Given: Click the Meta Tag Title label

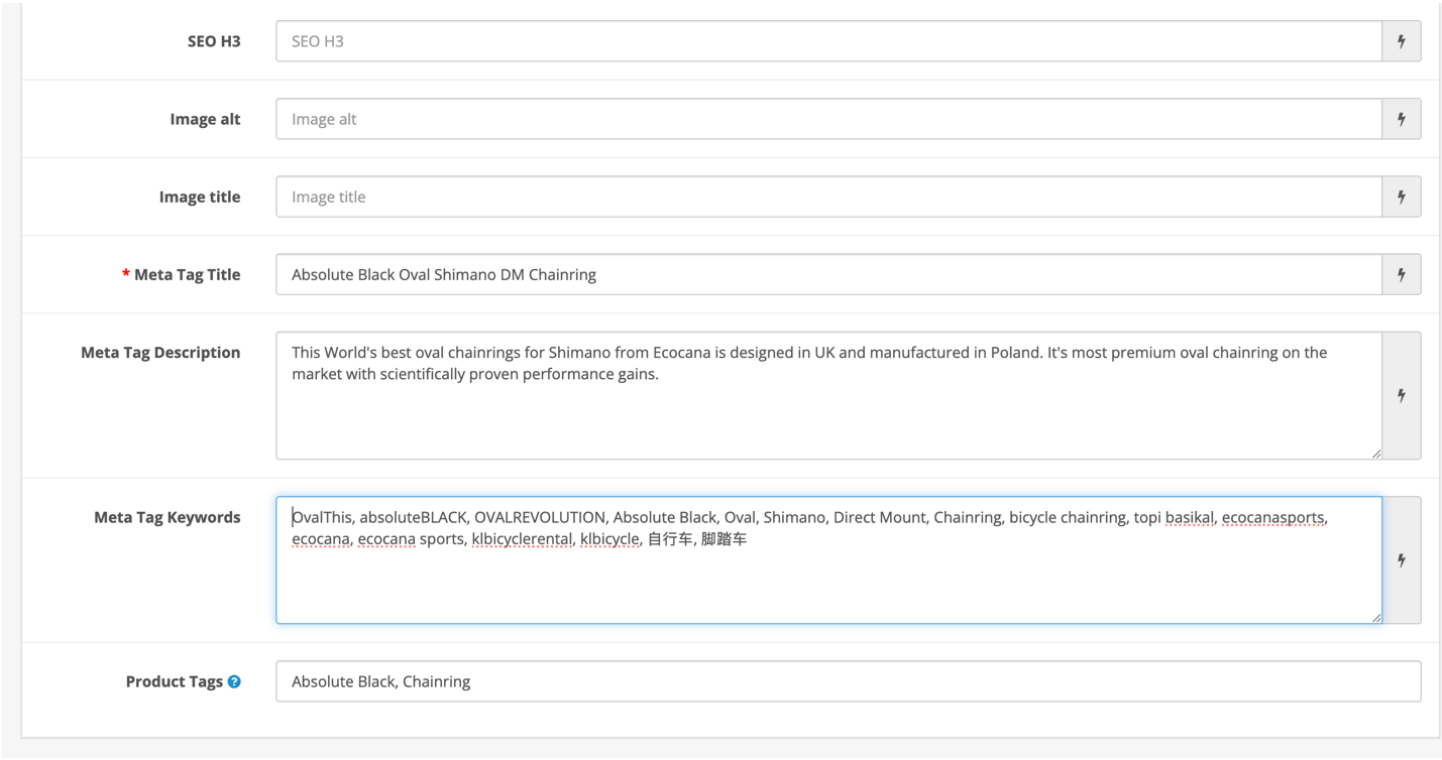Looking at the screenshot, I should pos(187,275).
